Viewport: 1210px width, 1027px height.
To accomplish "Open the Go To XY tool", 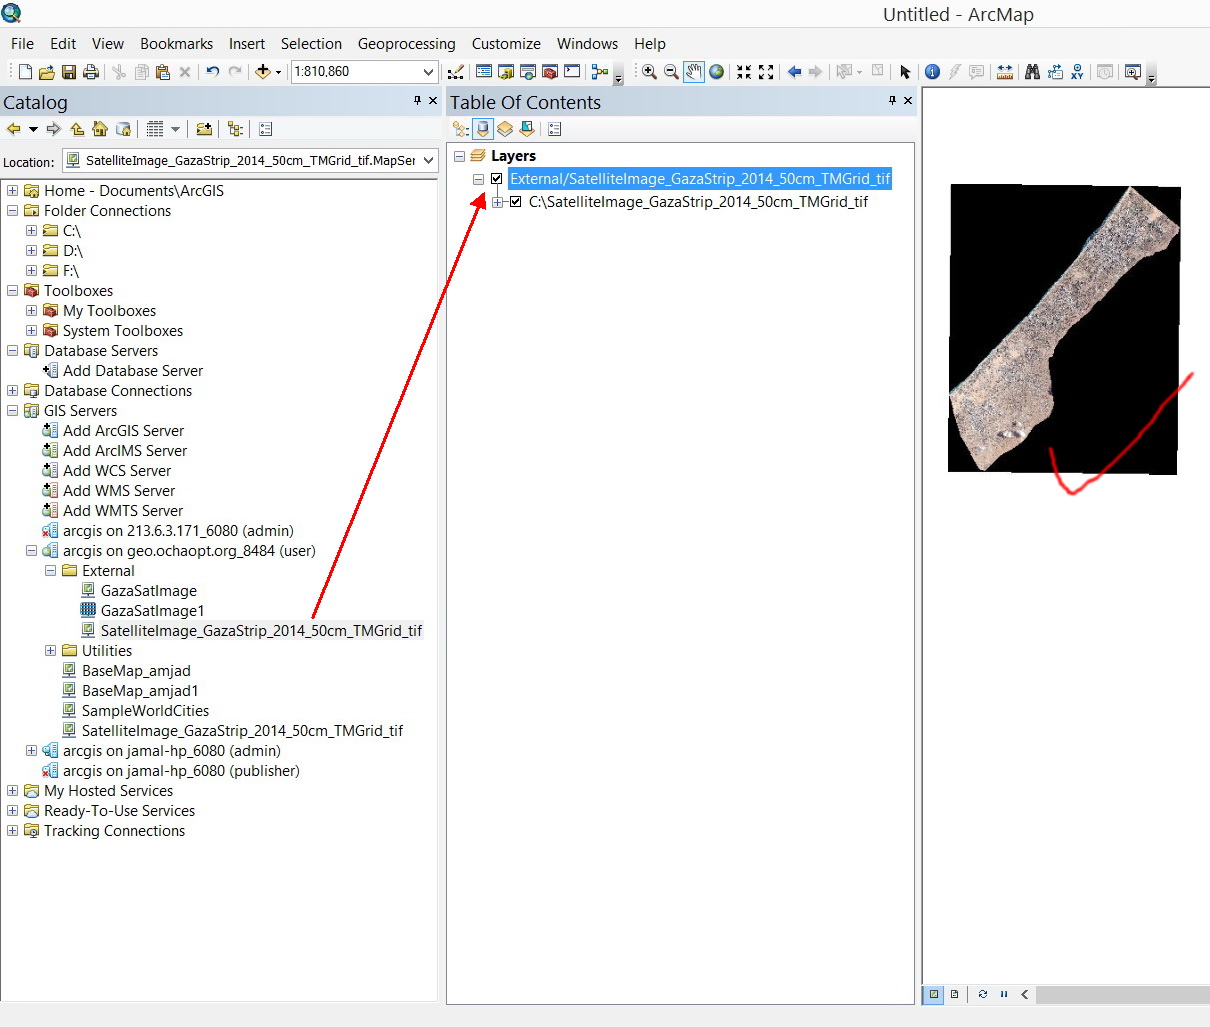I will point(1077,72).
